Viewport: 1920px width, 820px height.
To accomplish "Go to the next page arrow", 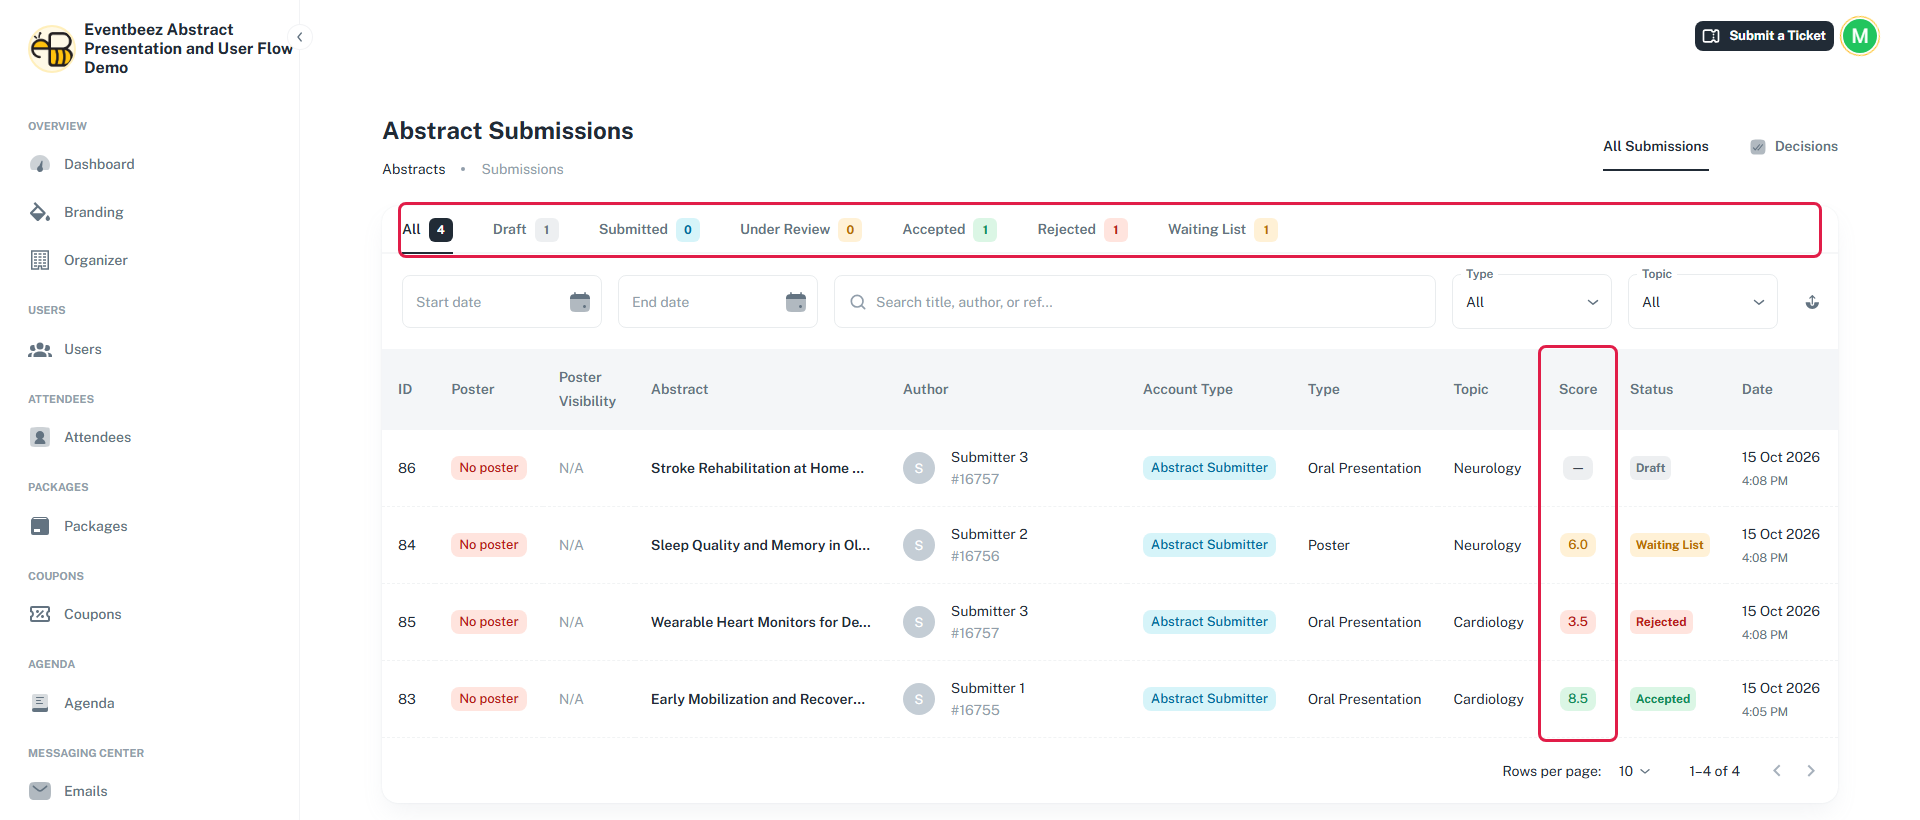I will click(1811, 771).
